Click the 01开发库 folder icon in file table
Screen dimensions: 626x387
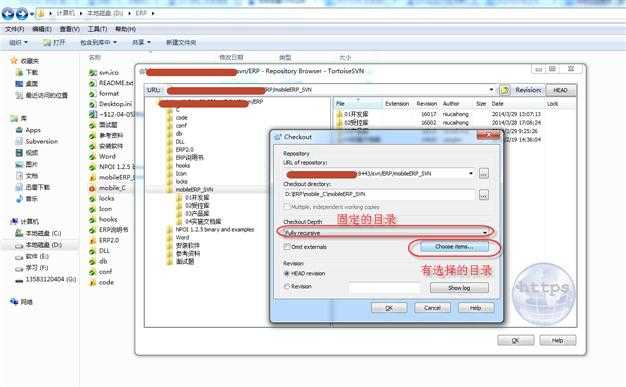coord(340,115)
